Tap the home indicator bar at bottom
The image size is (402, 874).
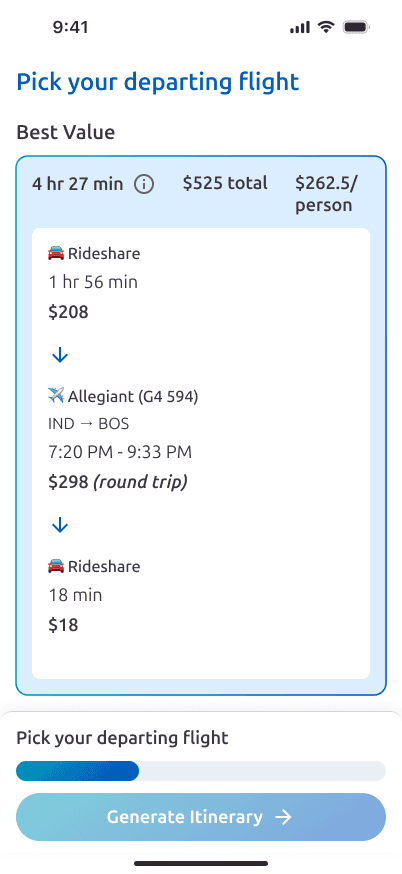(201, 864)
